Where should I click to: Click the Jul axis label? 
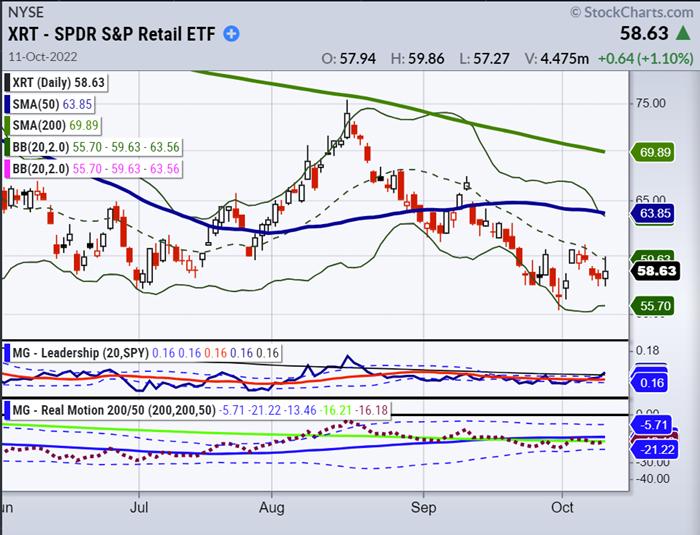click(139, 508)
